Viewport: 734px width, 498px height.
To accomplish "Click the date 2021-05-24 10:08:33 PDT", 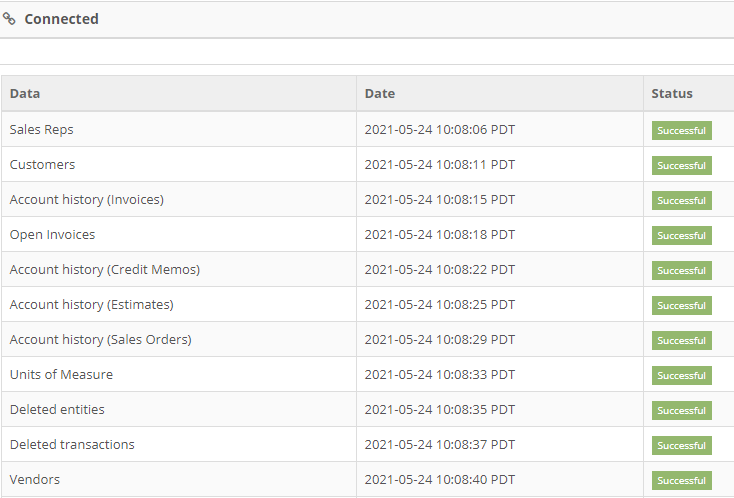I will point(440,375).
